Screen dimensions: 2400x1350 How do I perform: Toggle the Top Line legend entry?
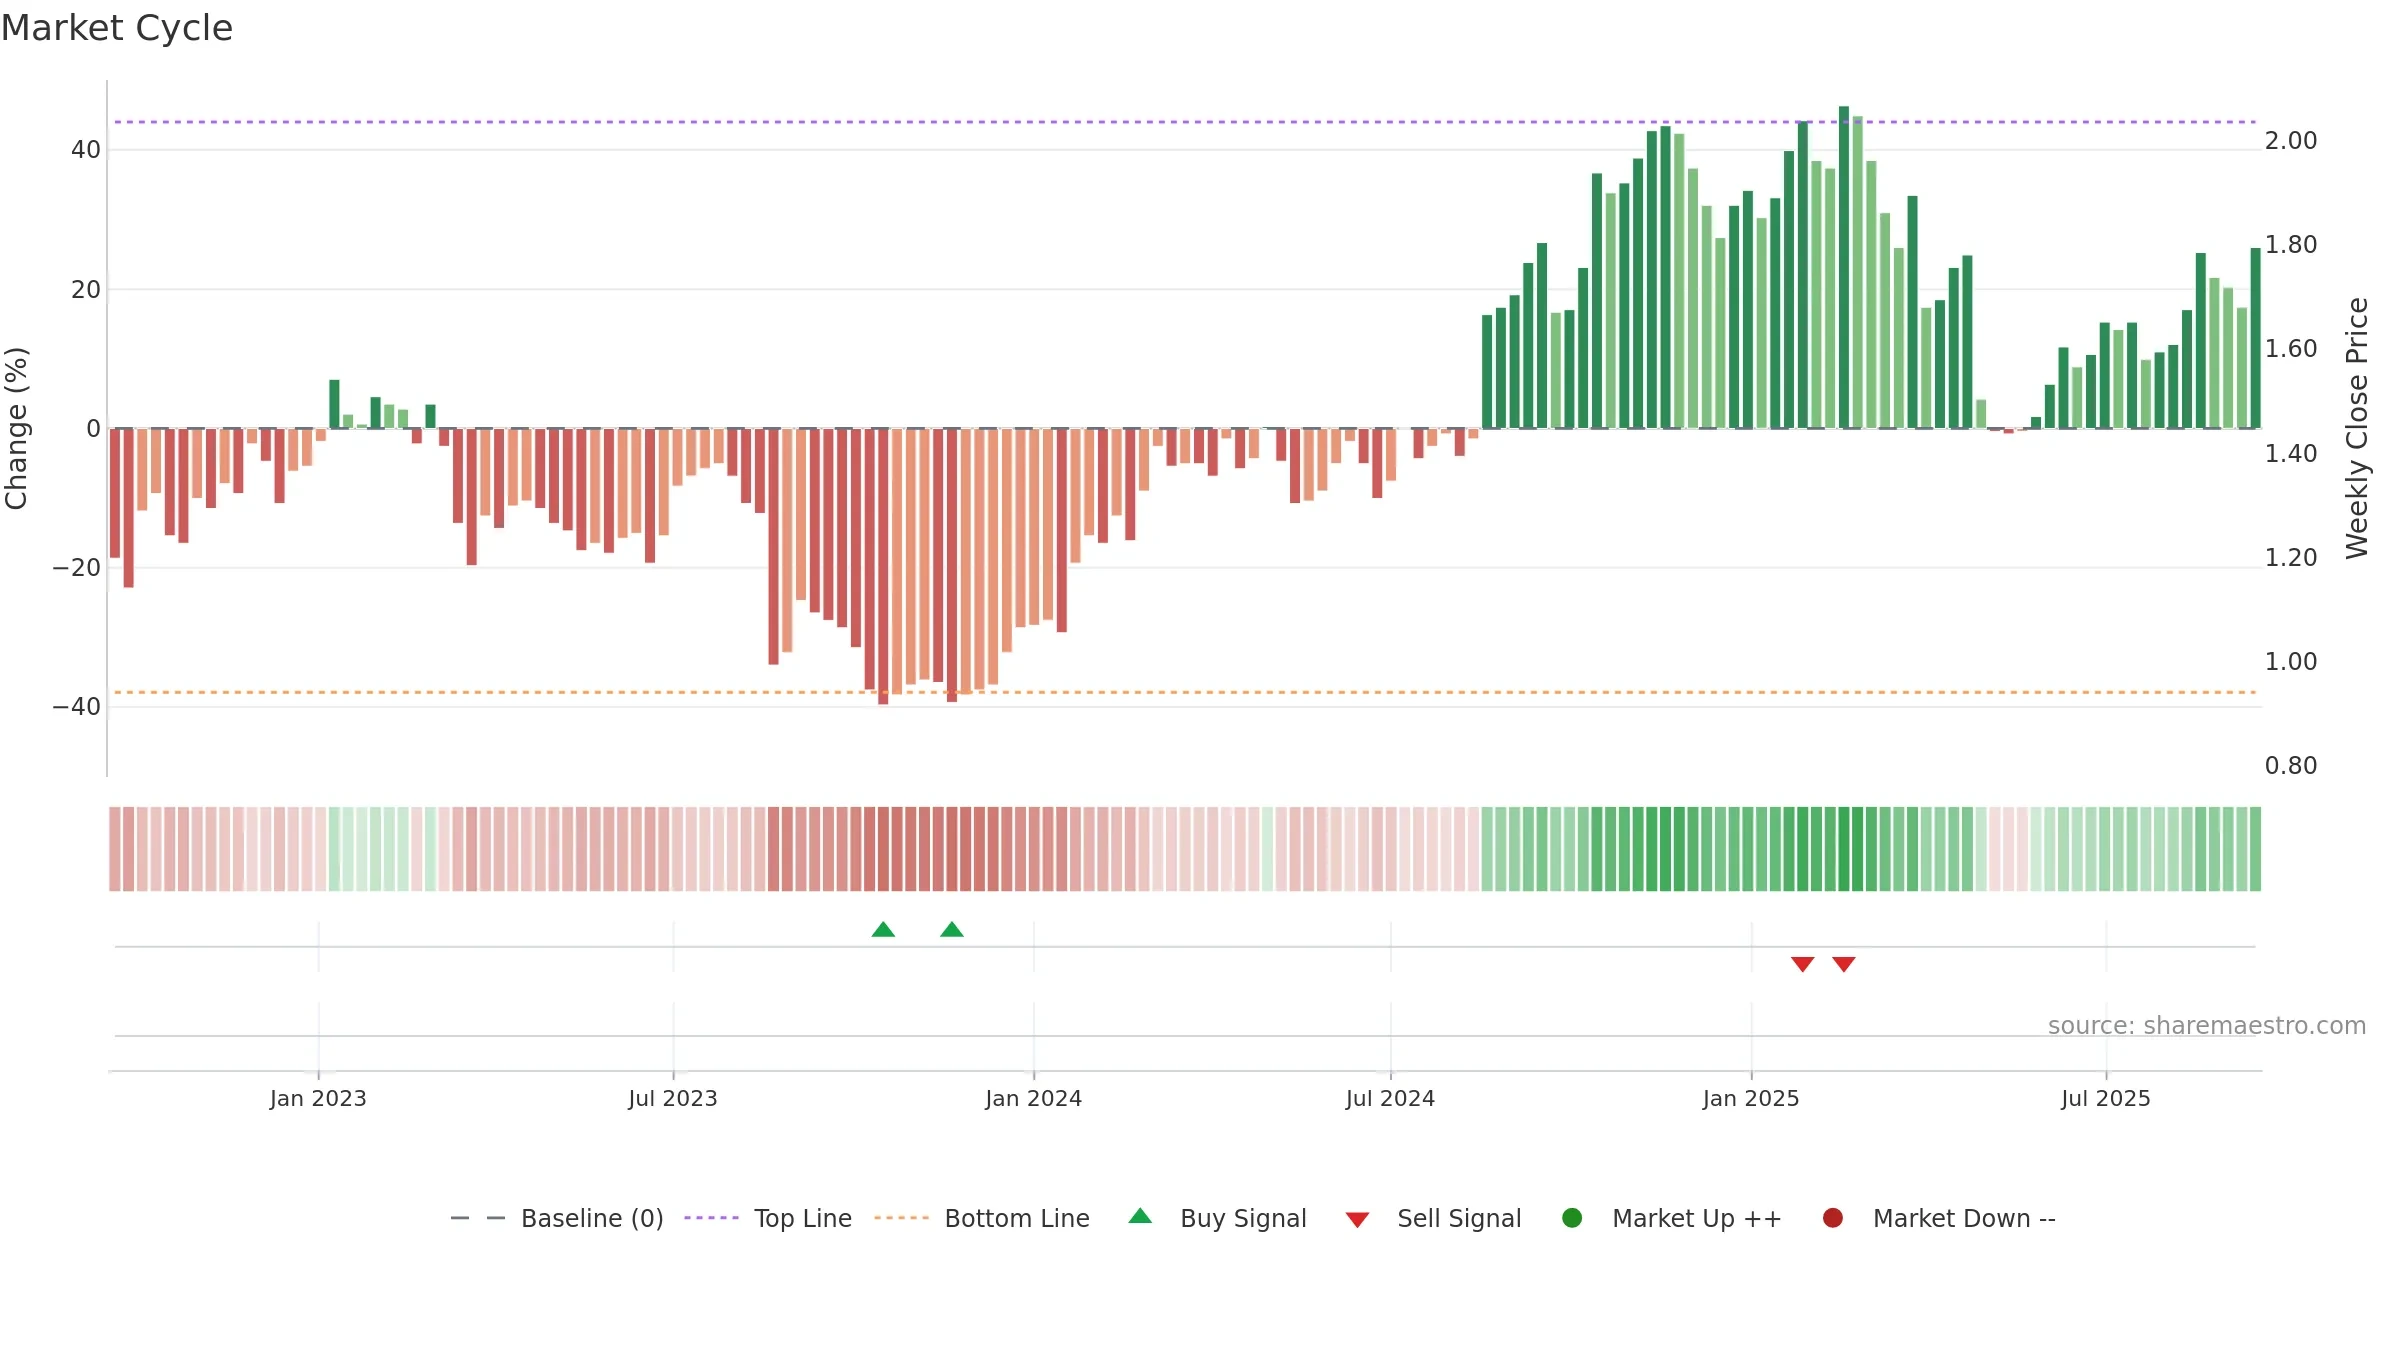pos(768,1218)
